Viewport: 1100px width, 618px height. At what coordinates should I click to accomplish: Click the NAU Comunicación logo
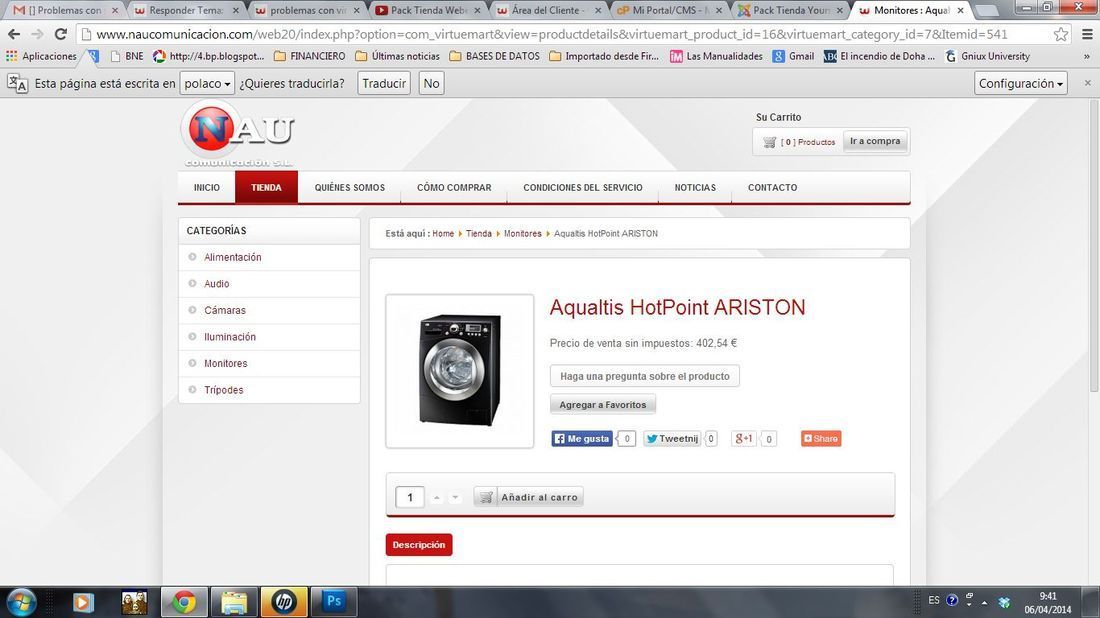(x=238, y=135)
